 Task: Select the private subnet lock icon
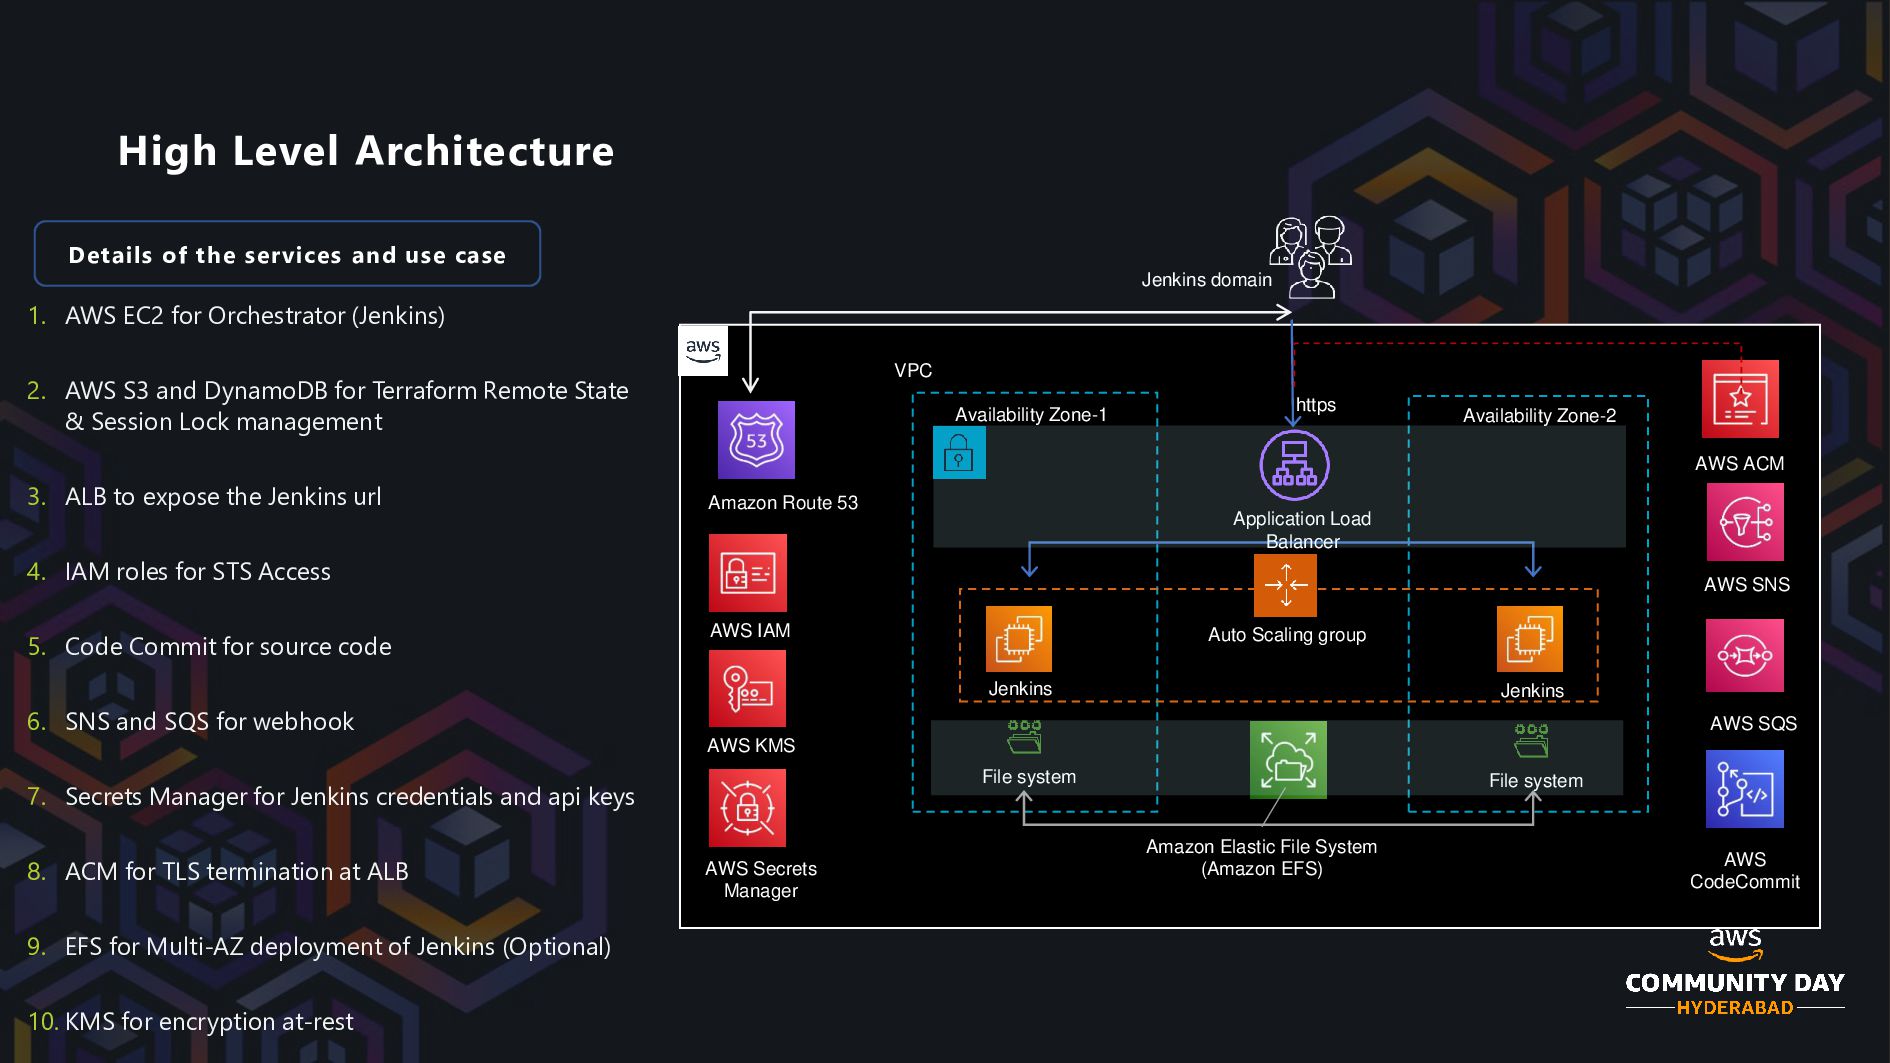pyautogui.click(x=959, y=452)
